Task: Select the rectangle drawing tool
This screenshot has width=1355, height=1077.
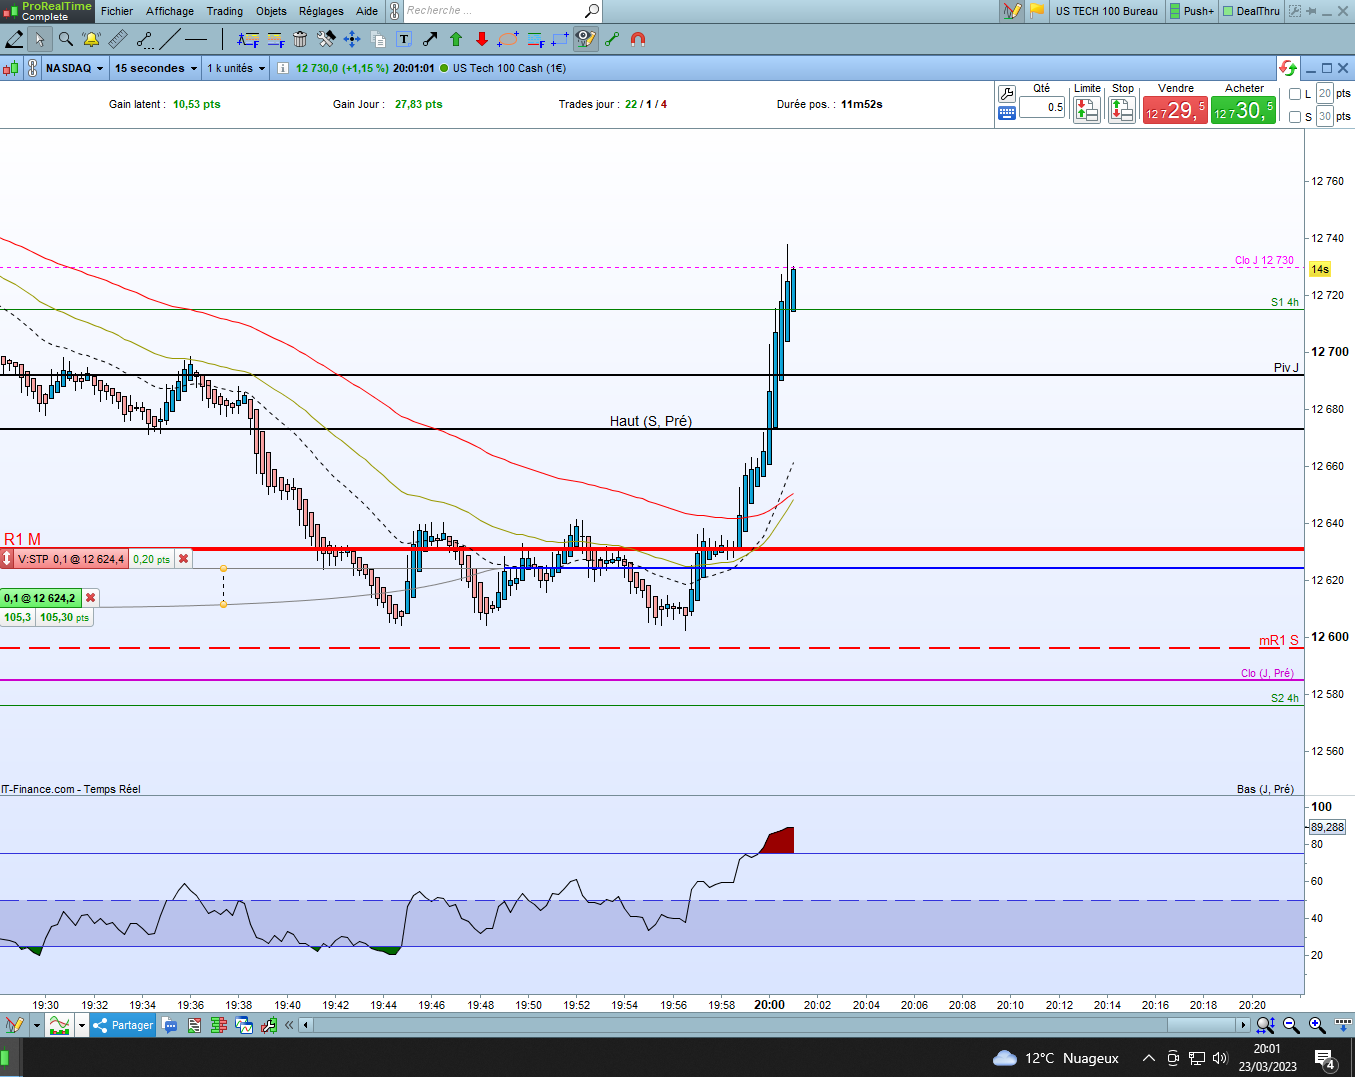Action: pyautogui.click(x=560, y=39)
